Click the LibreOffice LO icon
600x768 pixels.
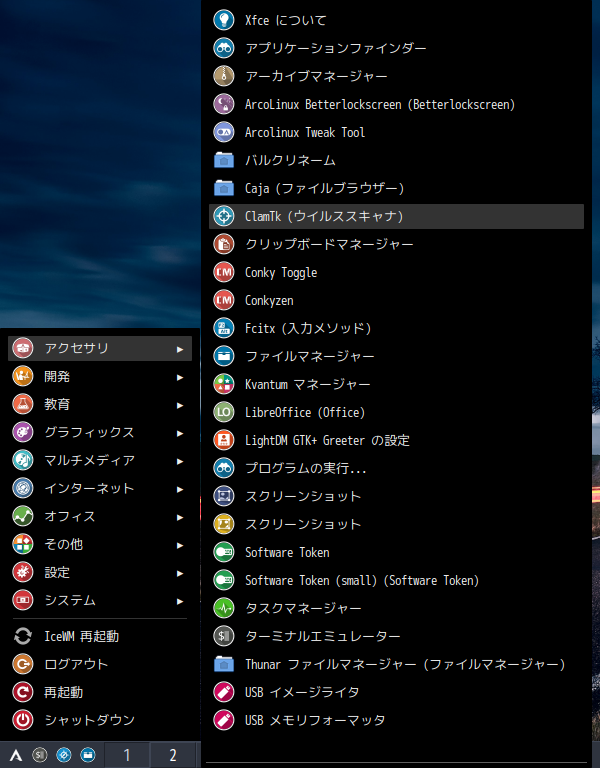point(224,412)
